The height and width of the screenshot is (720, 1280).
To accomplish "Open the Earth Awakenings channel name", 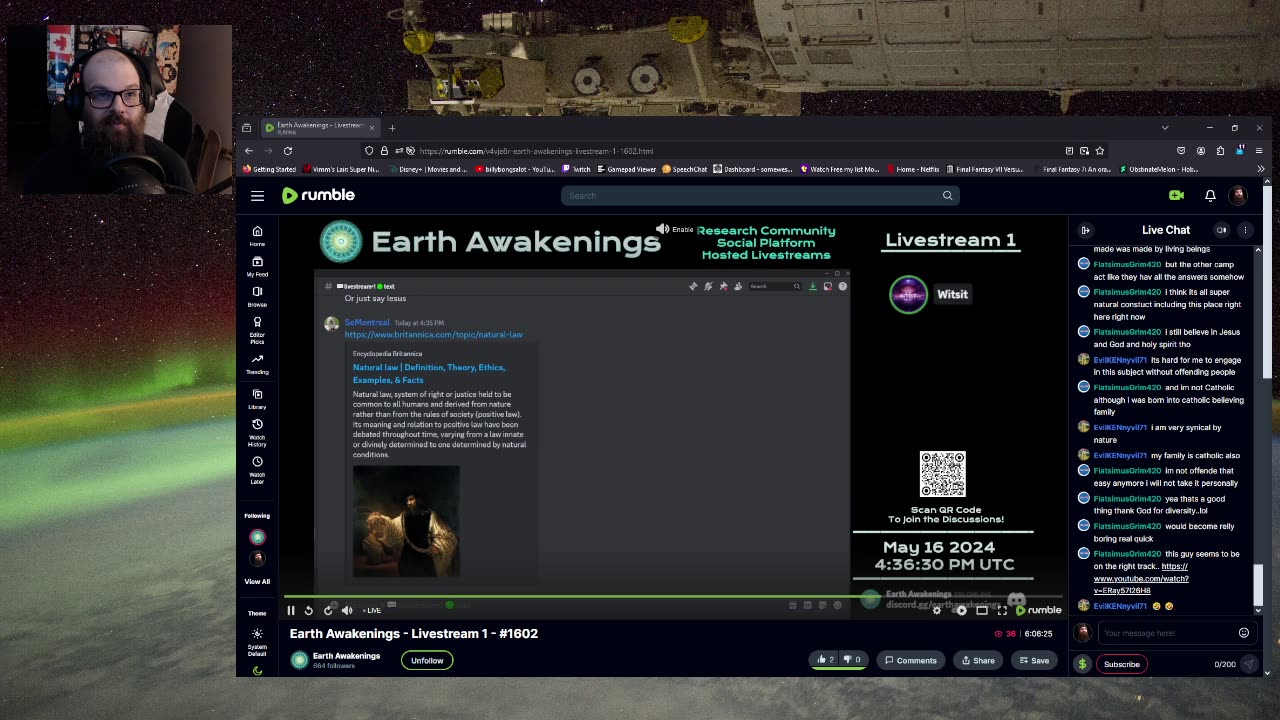I will (x=346, y=656).
